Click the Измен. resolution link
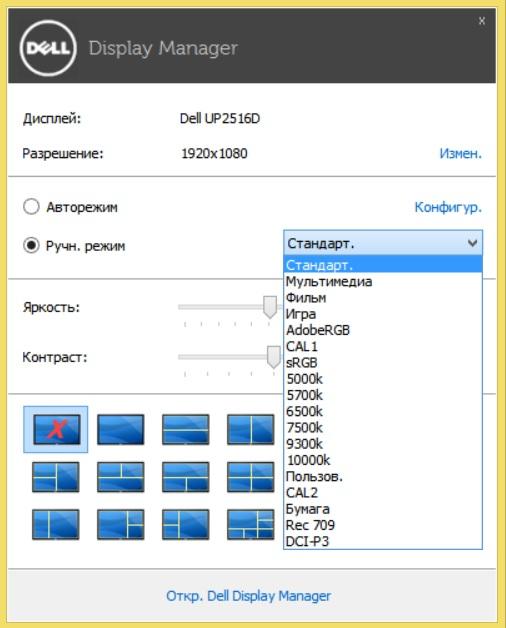This screenshot has width=506, height=628. click(461, 153)
